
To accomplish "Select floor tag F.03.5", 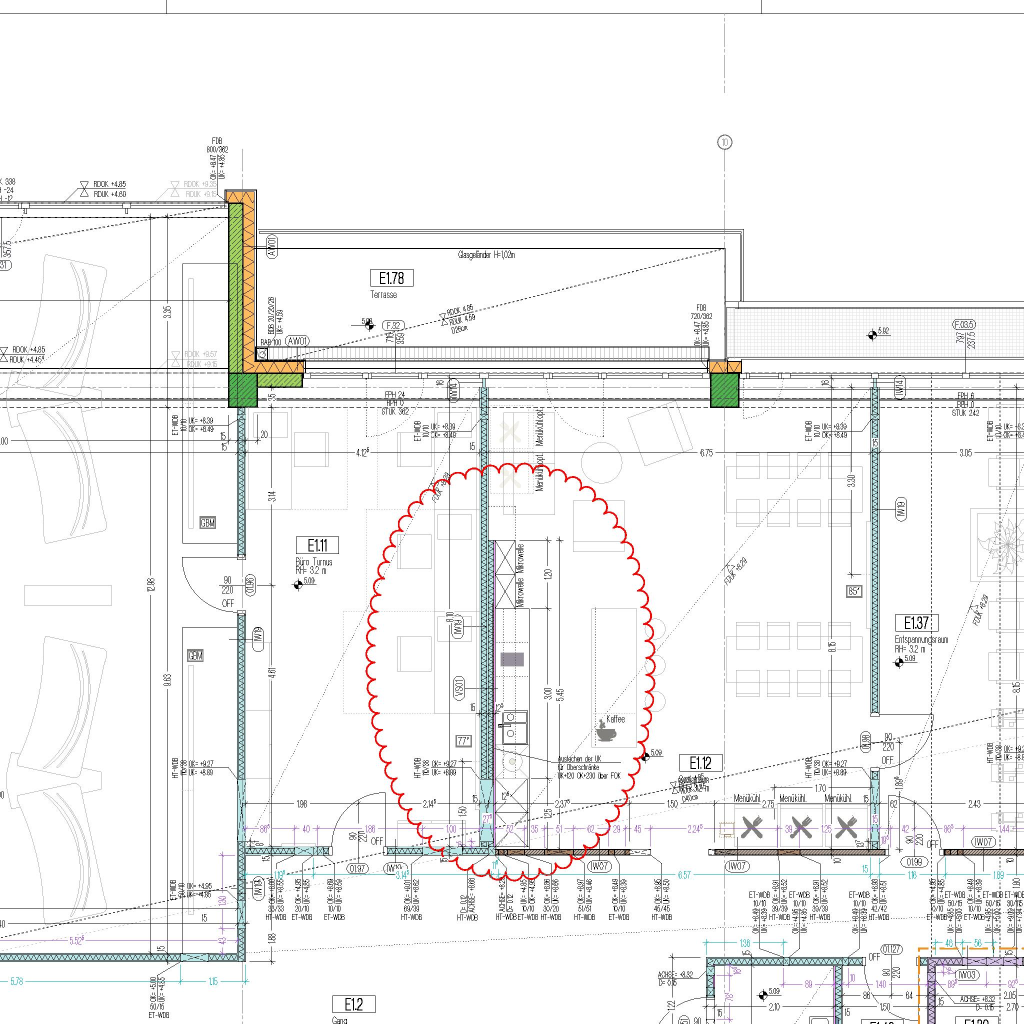I will (964, 324).
